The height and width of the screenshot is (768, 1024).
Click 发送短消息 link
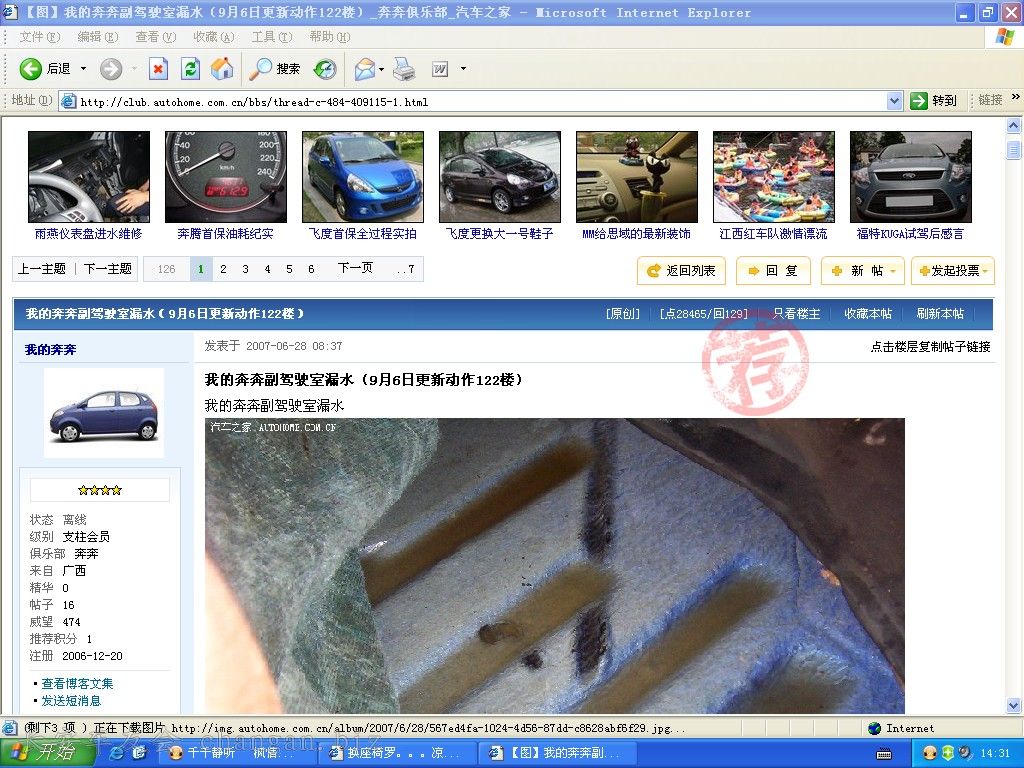coord(71,701)
